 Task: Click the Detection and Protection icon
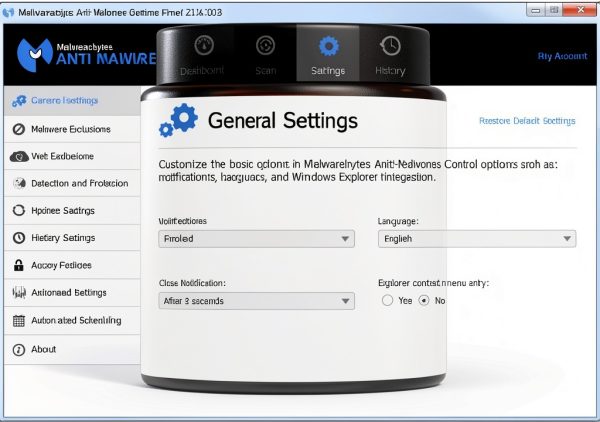19,184
